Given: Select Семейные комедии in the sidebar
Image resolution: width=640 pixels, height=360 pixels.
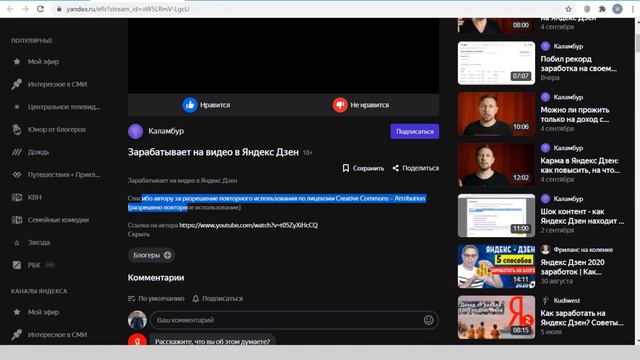Looking at the screenshot, I should tap(58, 220).
